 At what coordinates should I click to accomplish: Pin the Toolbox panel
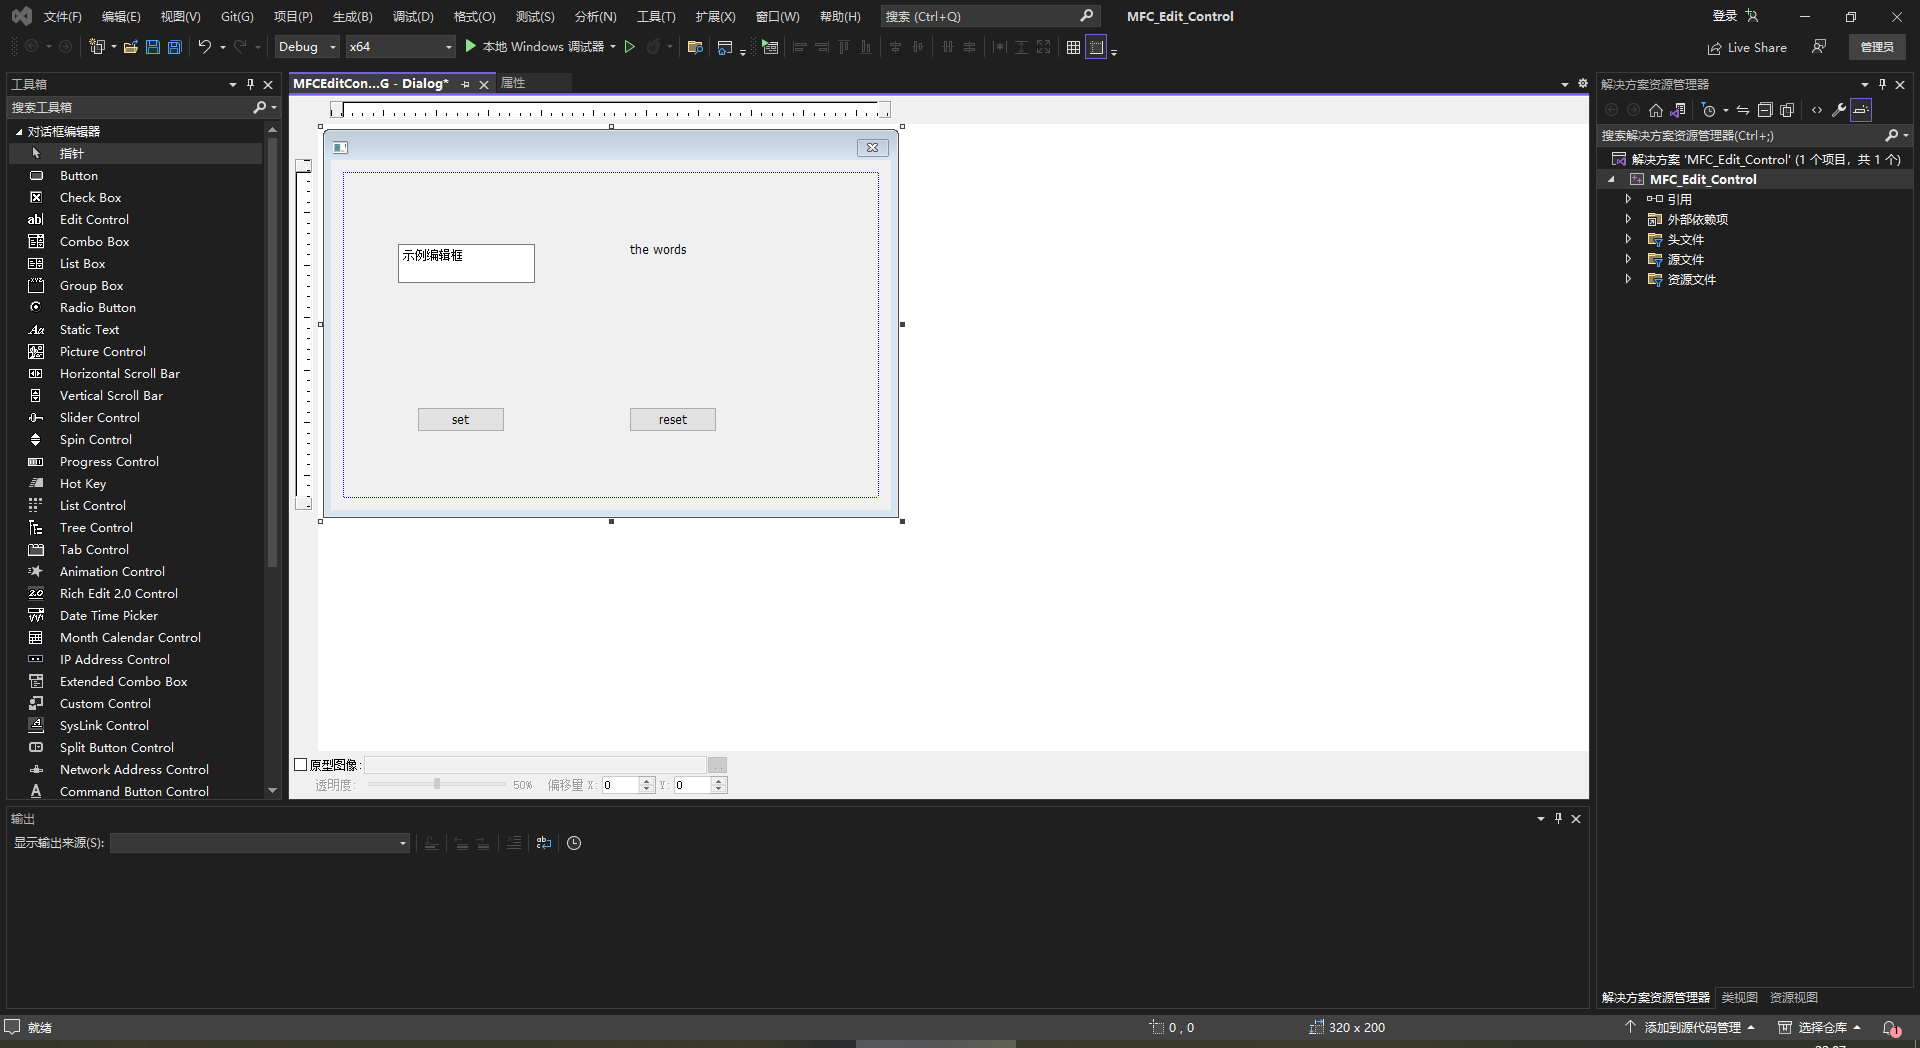click(x=250, y=85)
